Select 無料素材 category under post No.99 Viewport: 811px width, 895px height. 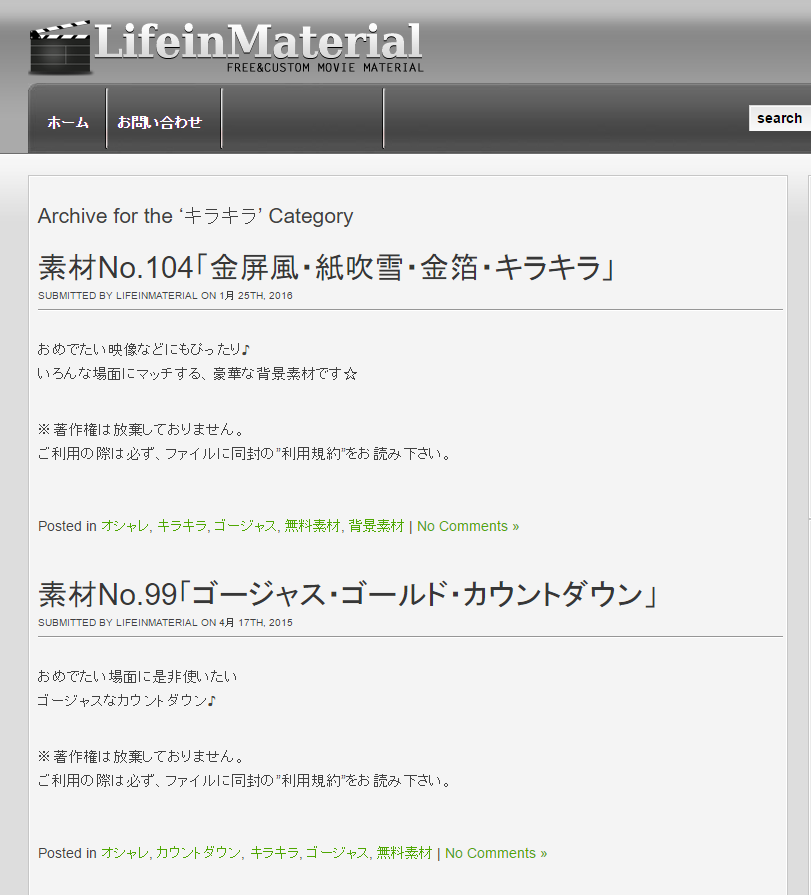click(404, 853)
